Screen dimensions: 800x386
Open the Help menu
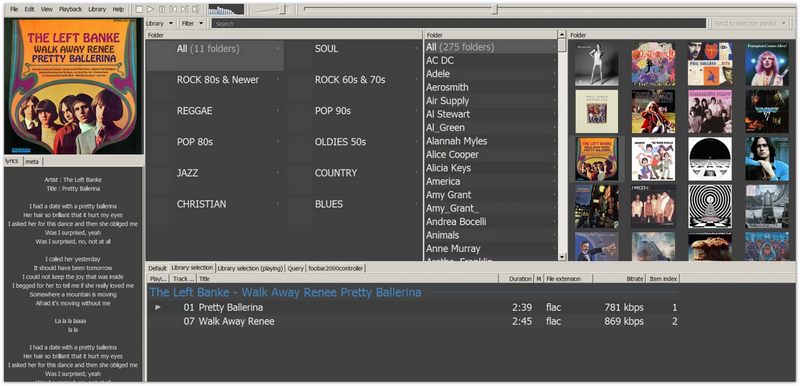118,9
